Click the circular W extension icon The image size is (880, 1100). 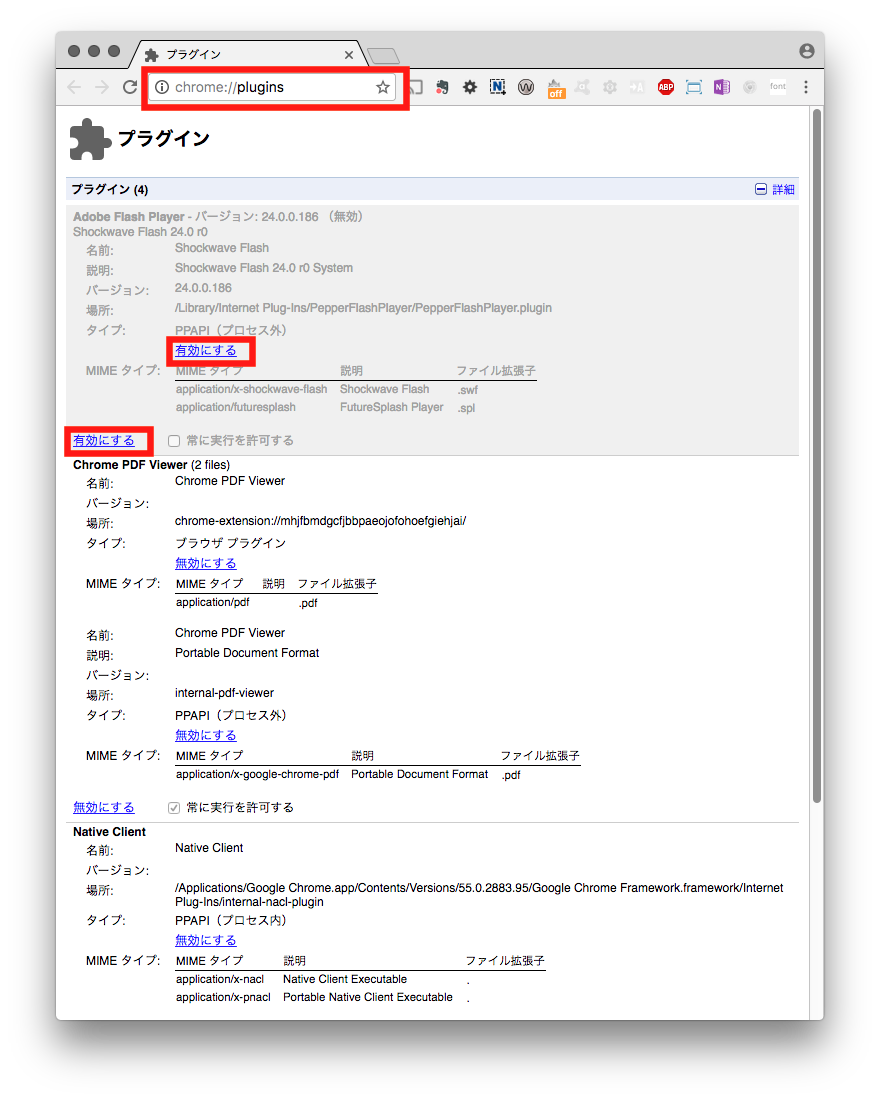(x=526, y=87)
